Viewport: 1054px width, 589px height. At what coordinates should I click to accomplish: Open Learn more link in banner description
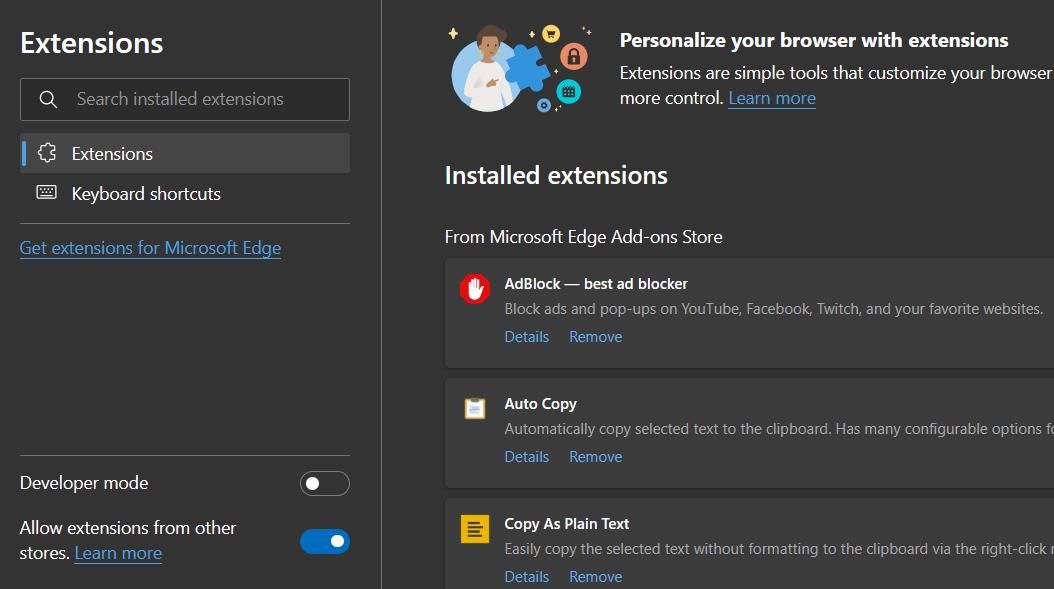tap(772, 98)
